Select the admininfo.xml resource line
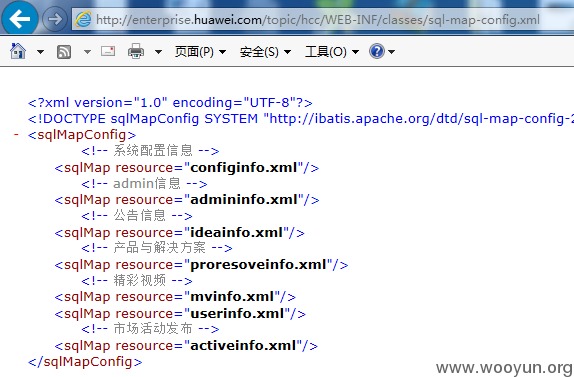Screen dimensions: 574x377 click(187, 200)
